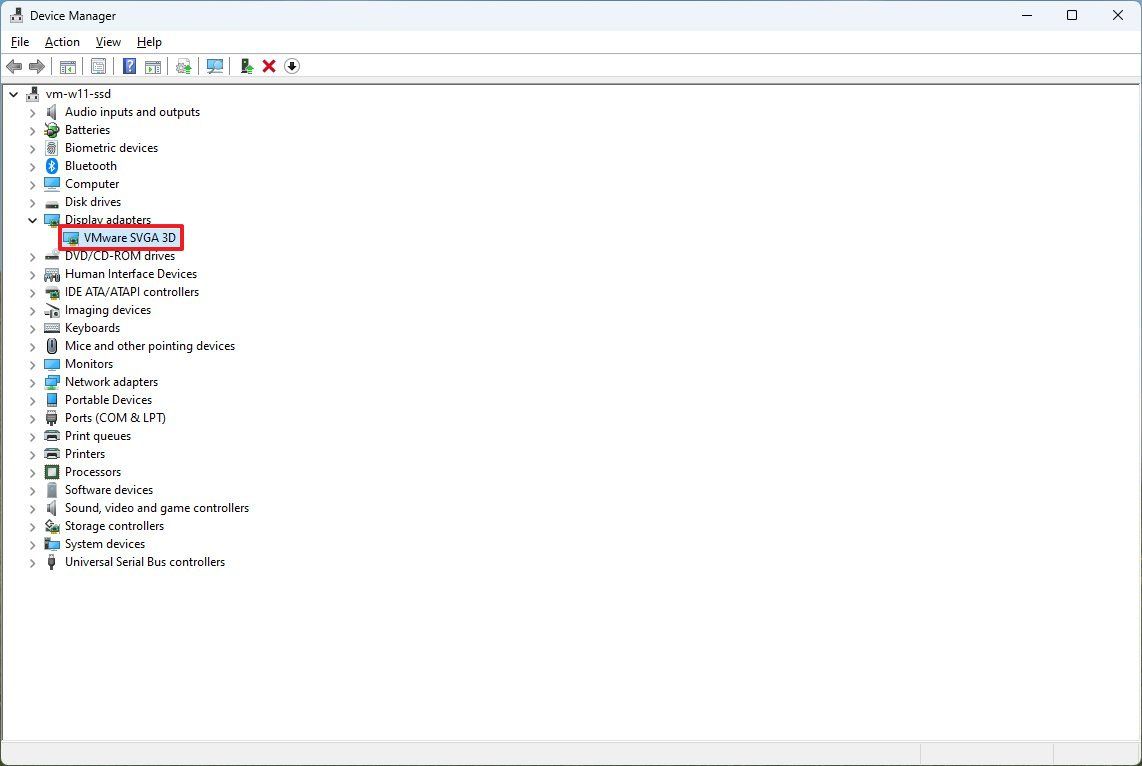The width and height of the screenshot is (1142, 766).
Task: Select the Universal Serial Bus controllers category
Action: [145, 562]
